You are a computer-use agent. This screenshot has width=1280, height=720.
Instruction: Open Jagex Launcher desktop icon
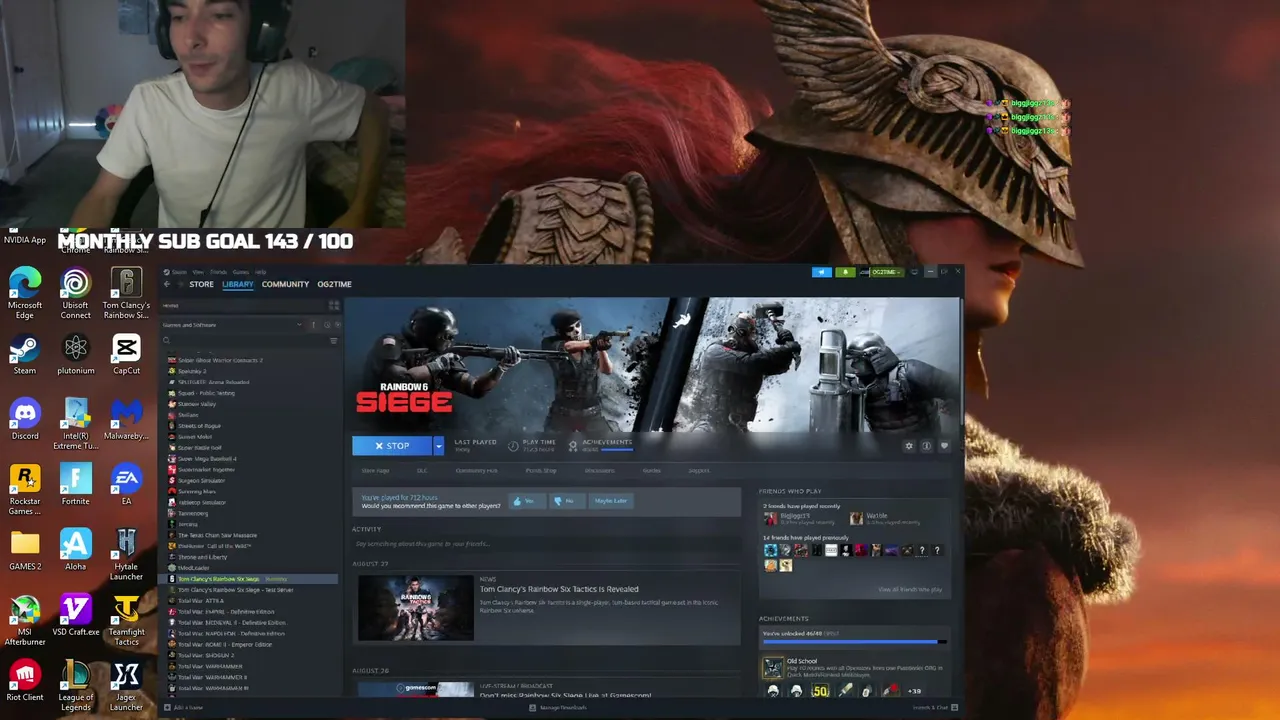pyautogui.click(x=126, y=685)
